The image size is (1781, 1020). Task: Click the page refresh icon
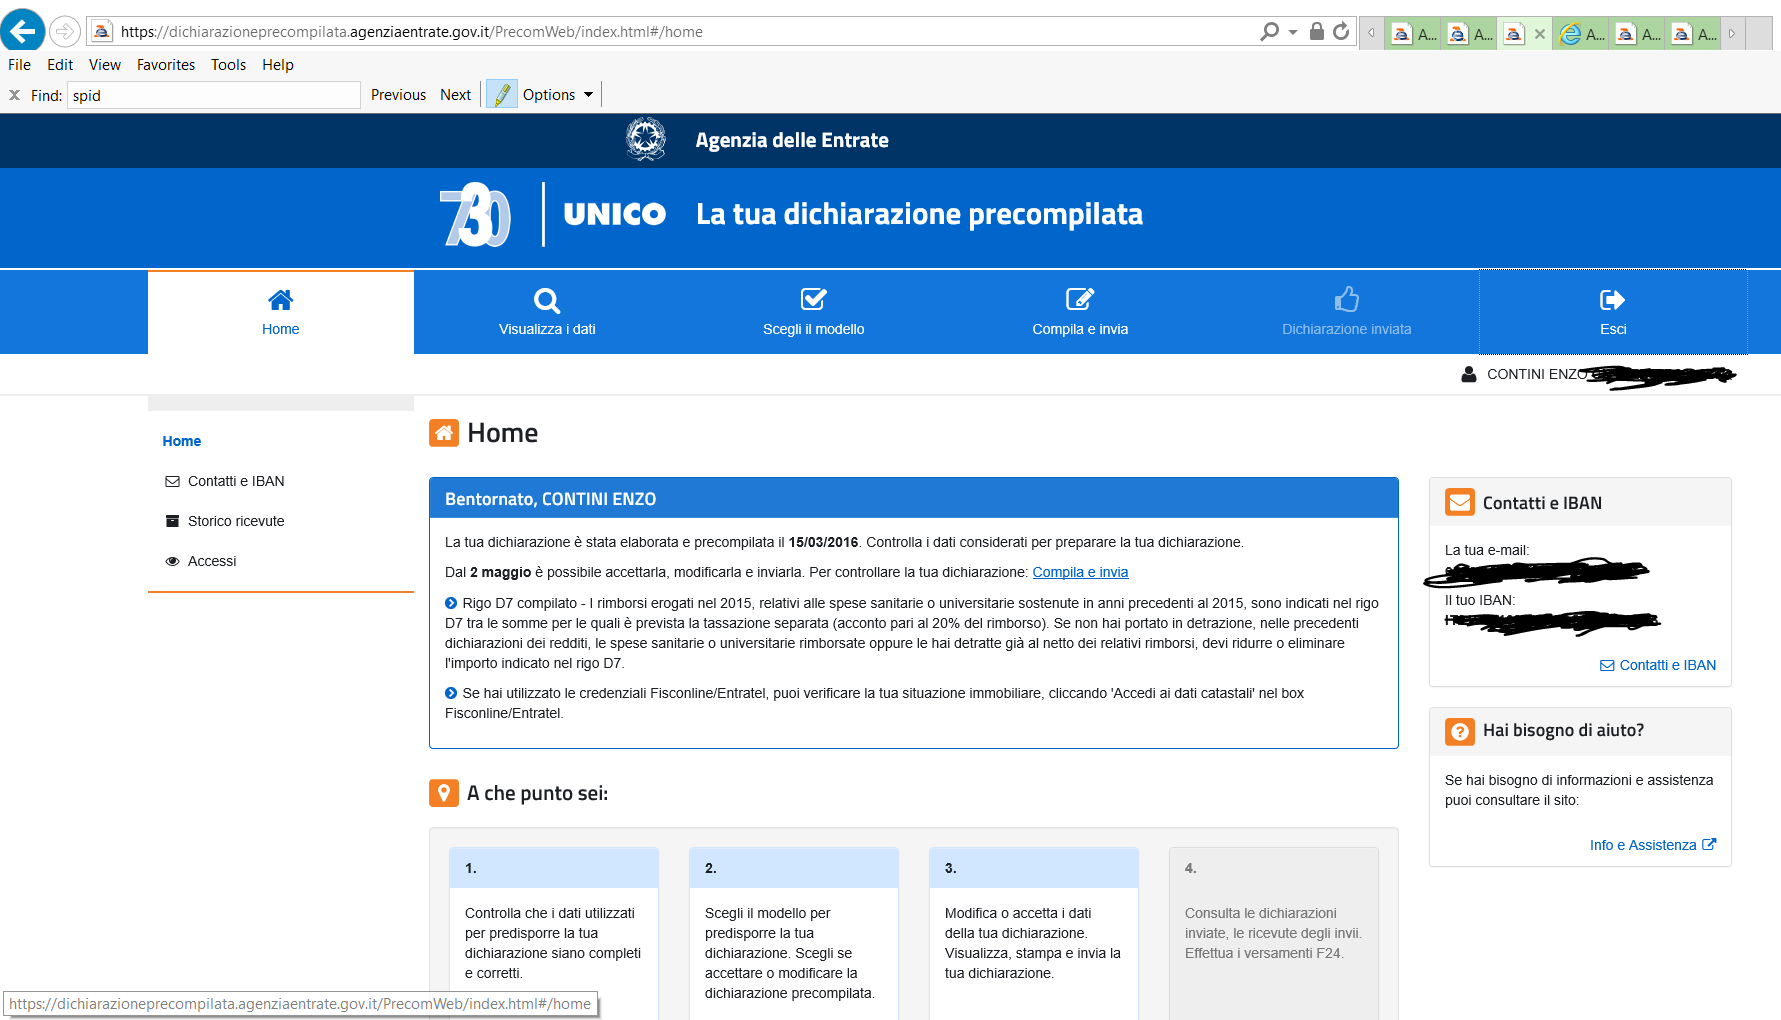pos(1341,32)
